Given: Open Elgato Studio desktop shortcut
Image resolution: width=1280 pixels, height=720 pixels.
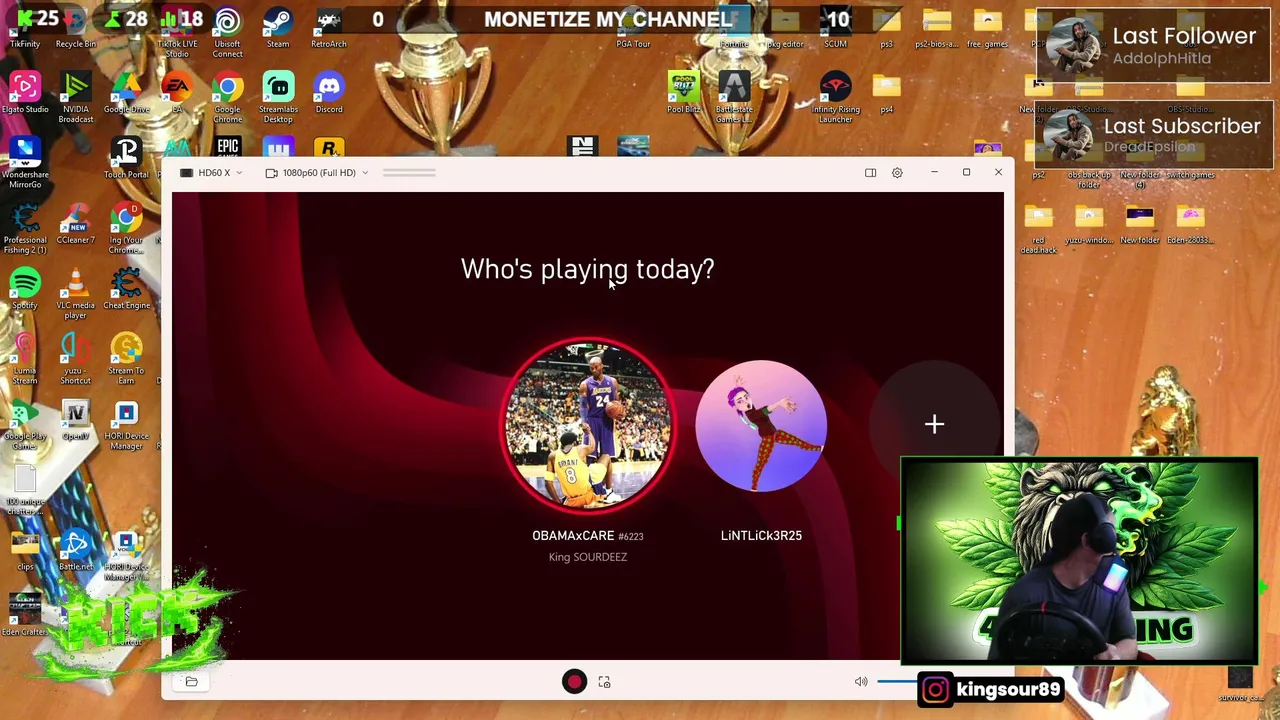Looking at the screenshot, I should click(x=25, y=93).
